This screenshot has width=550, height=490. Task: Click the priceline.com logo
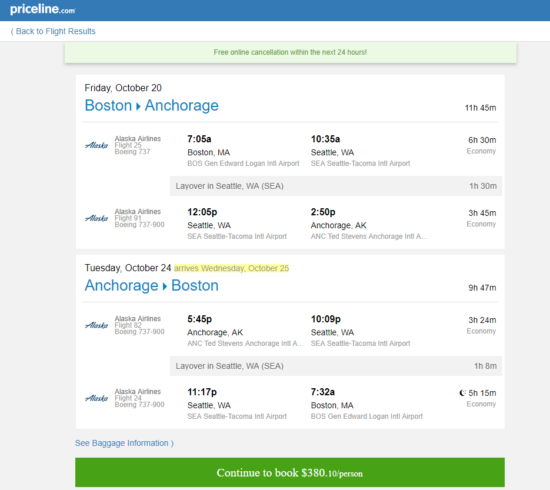[42, 9]
